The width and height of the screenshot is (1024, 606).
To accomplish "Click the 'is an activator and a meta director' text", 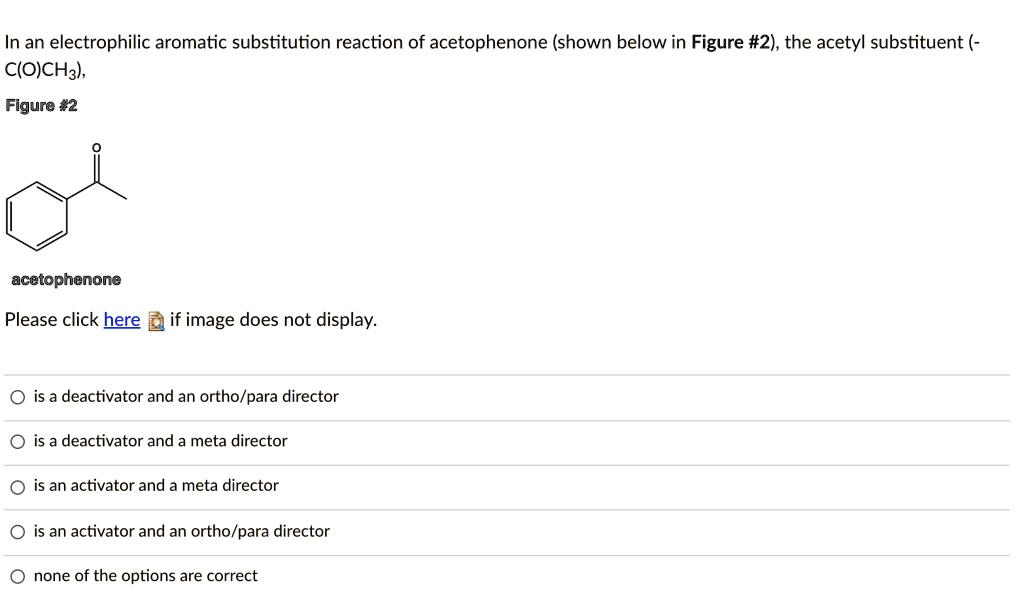I will coord(156,485).
